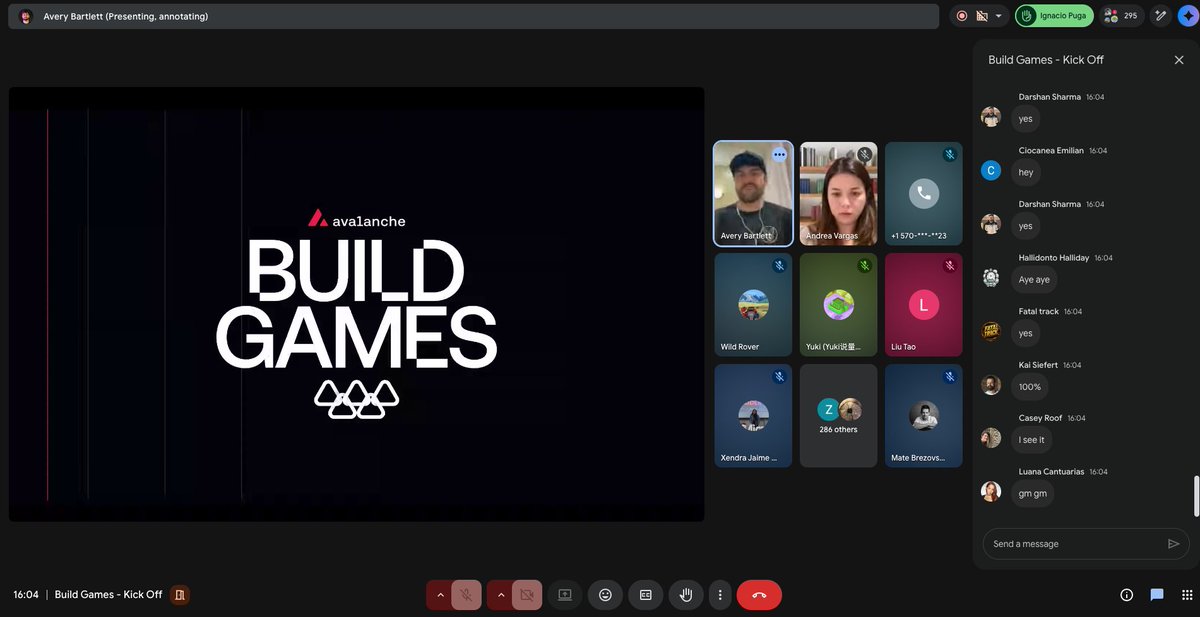Image resolution: width=1200 pixels, height=617 pixels.
Task: Click muted mic icon on the phone caller tile
Action: (950, 155)
